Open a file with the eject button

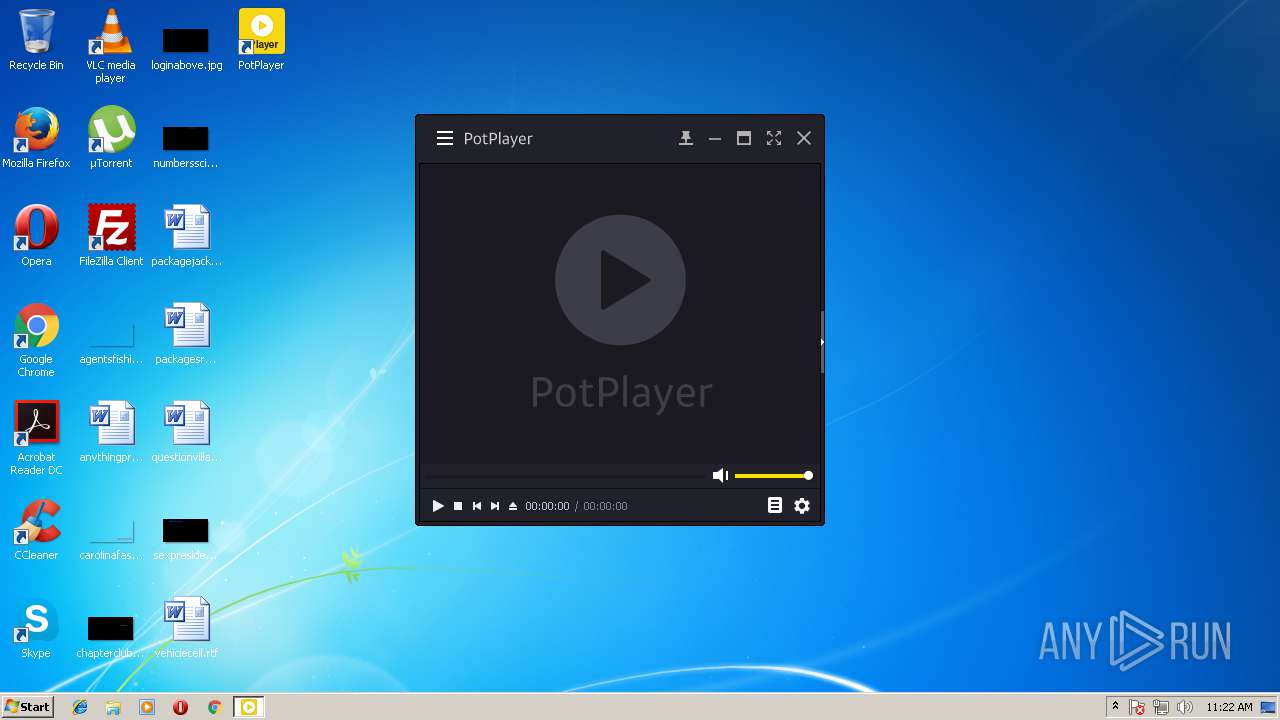coord(513,506)
